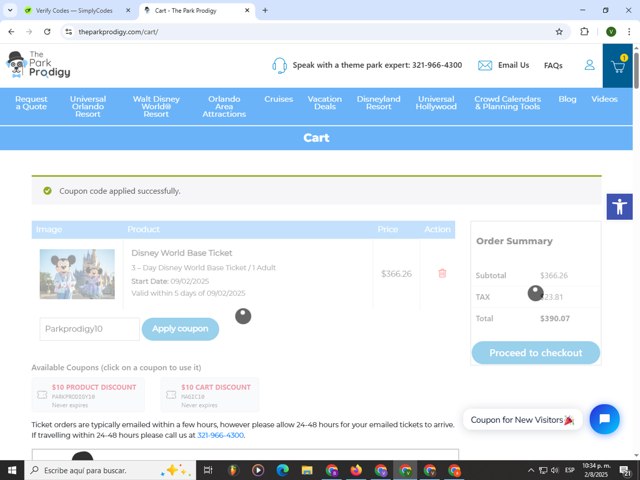This screenshot has width=640, height=480.
Task: Click the Coupon code applied successfully message
Action: [120, 191]
